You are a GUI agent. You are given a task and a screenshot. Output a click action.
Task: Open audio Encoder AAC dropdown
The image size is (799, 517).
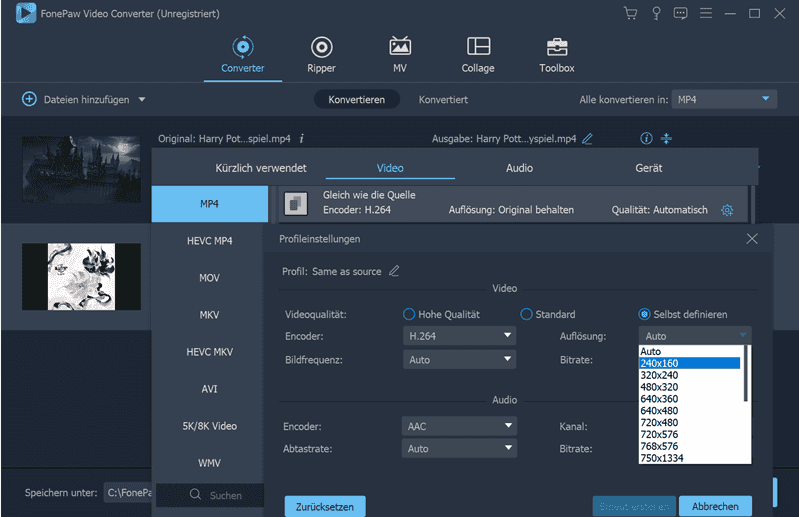coord(459,426)
